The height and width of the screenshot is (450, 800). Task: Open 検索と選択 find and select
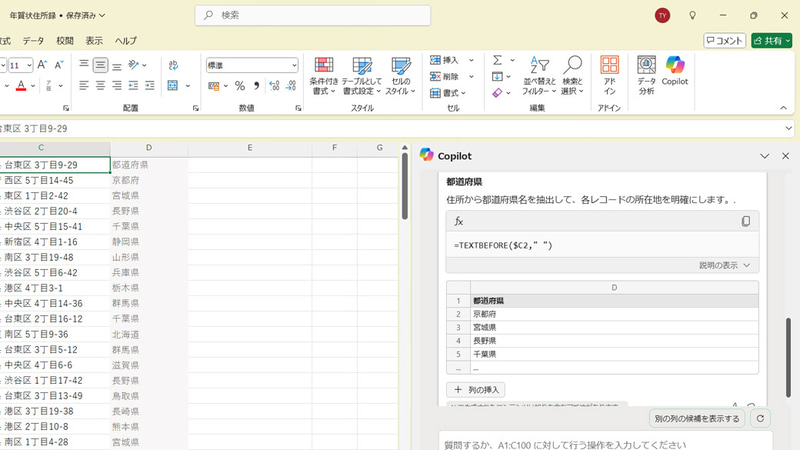click(x=572, y=76)
